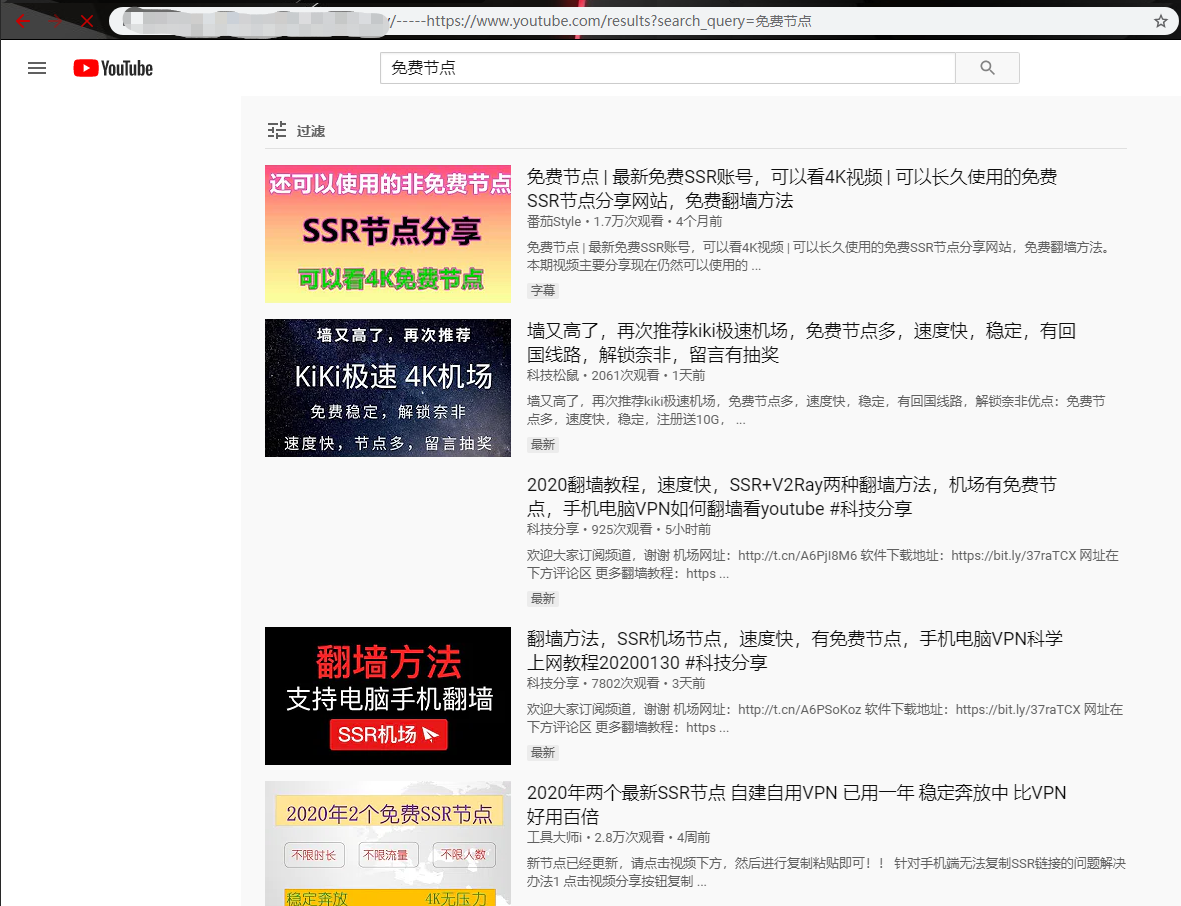This screenshot has height=906, width=1181.
Task: Click the 字幕 badge on first video
Action: pyautogui.click(x=542, y=290)
